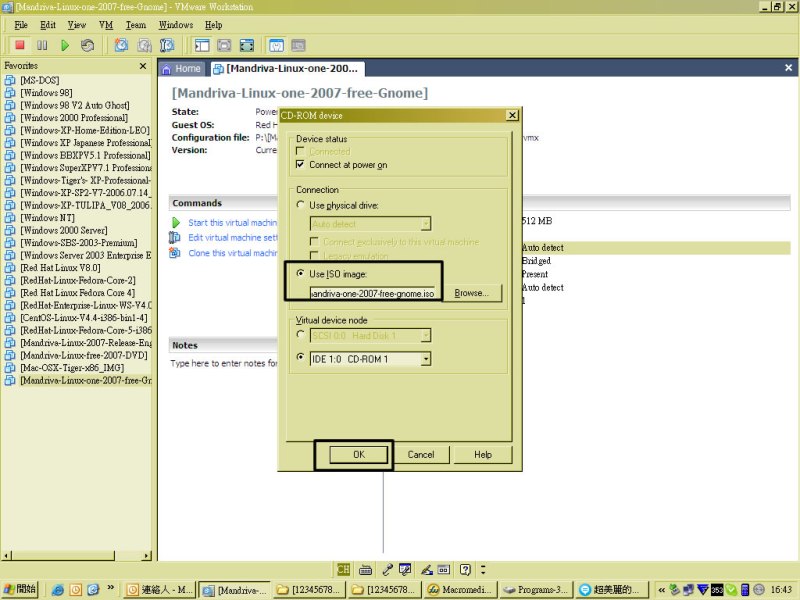Open the IDE 1:0 CD-ROM 1 dropdown
Viewport: 800px width, 600px height.
click(426, 359)
